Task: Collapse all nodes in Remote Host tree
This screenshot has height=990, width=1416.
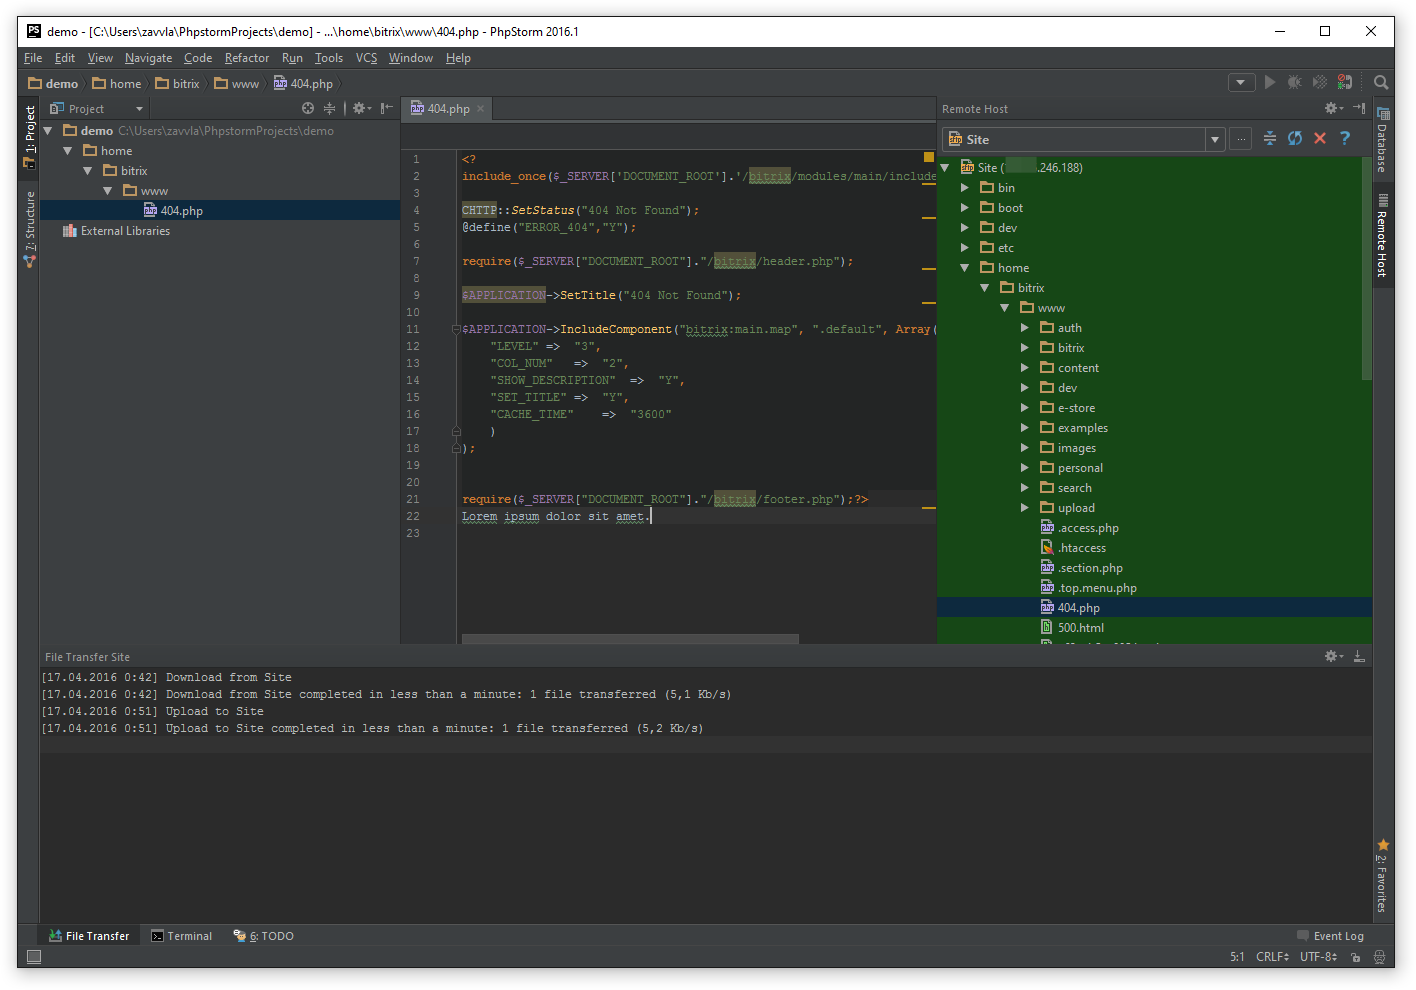Action: click(x=1270, y=139)
